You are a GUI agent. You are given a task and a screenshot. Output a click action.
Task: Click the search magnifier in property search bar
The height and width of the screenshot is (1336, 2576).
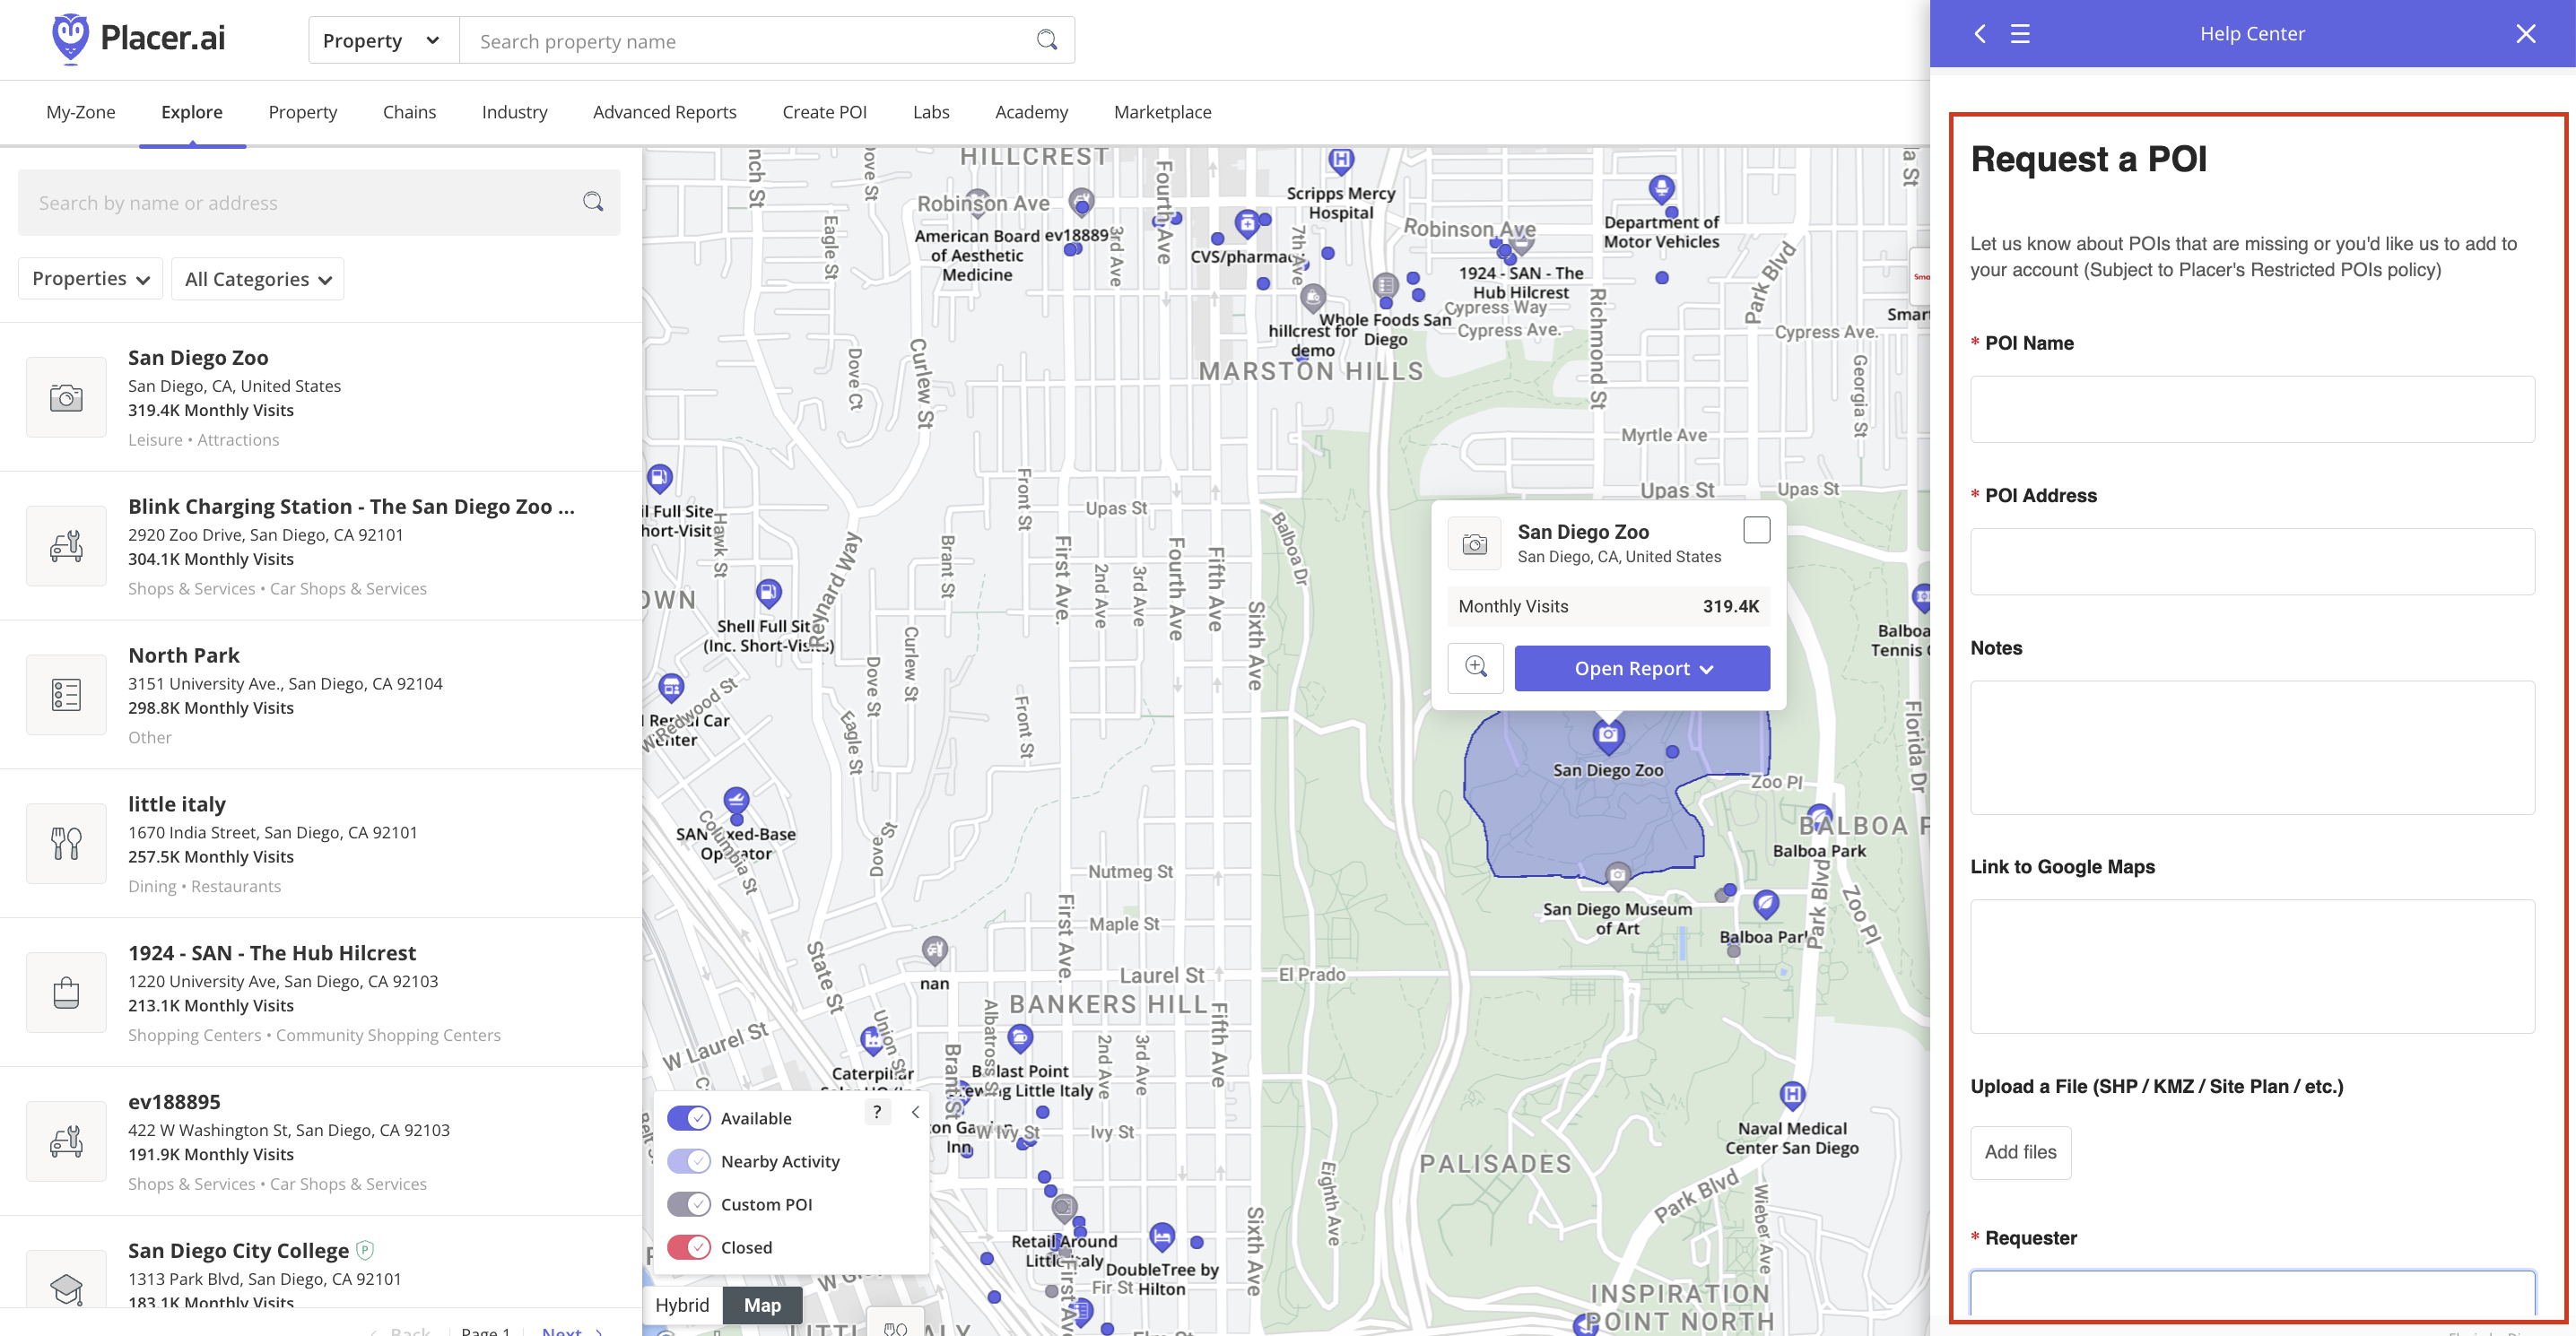point(1046,40)
